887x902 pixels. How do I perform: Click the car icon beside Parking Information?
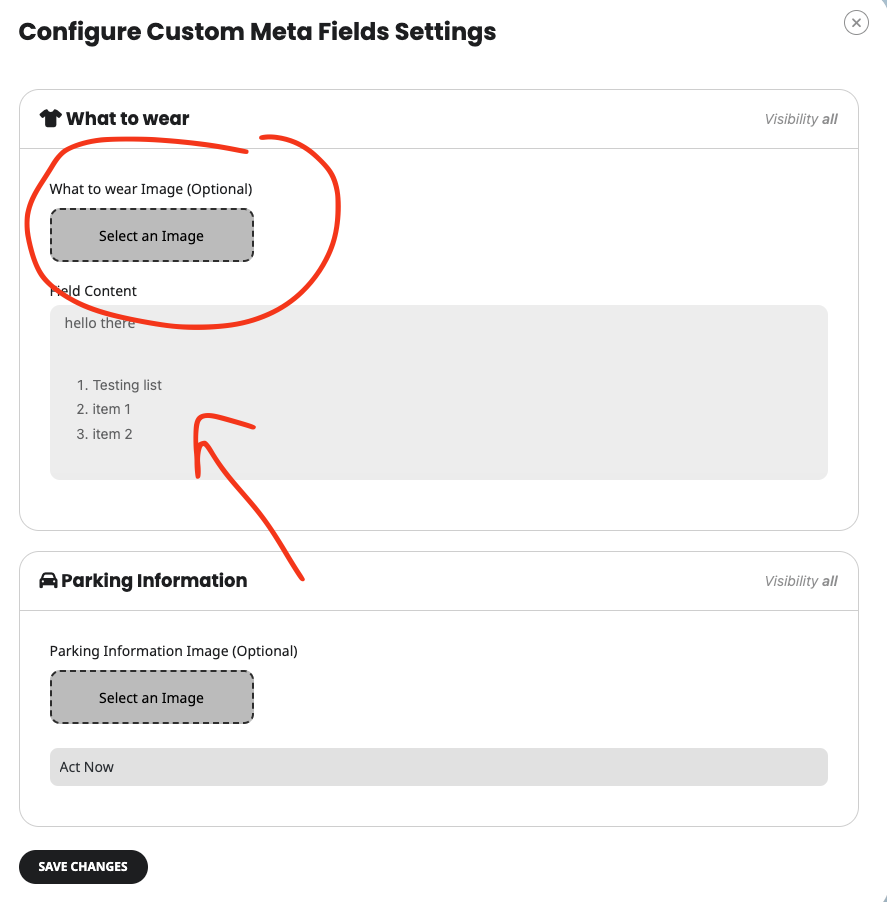(x=48, y=580)
